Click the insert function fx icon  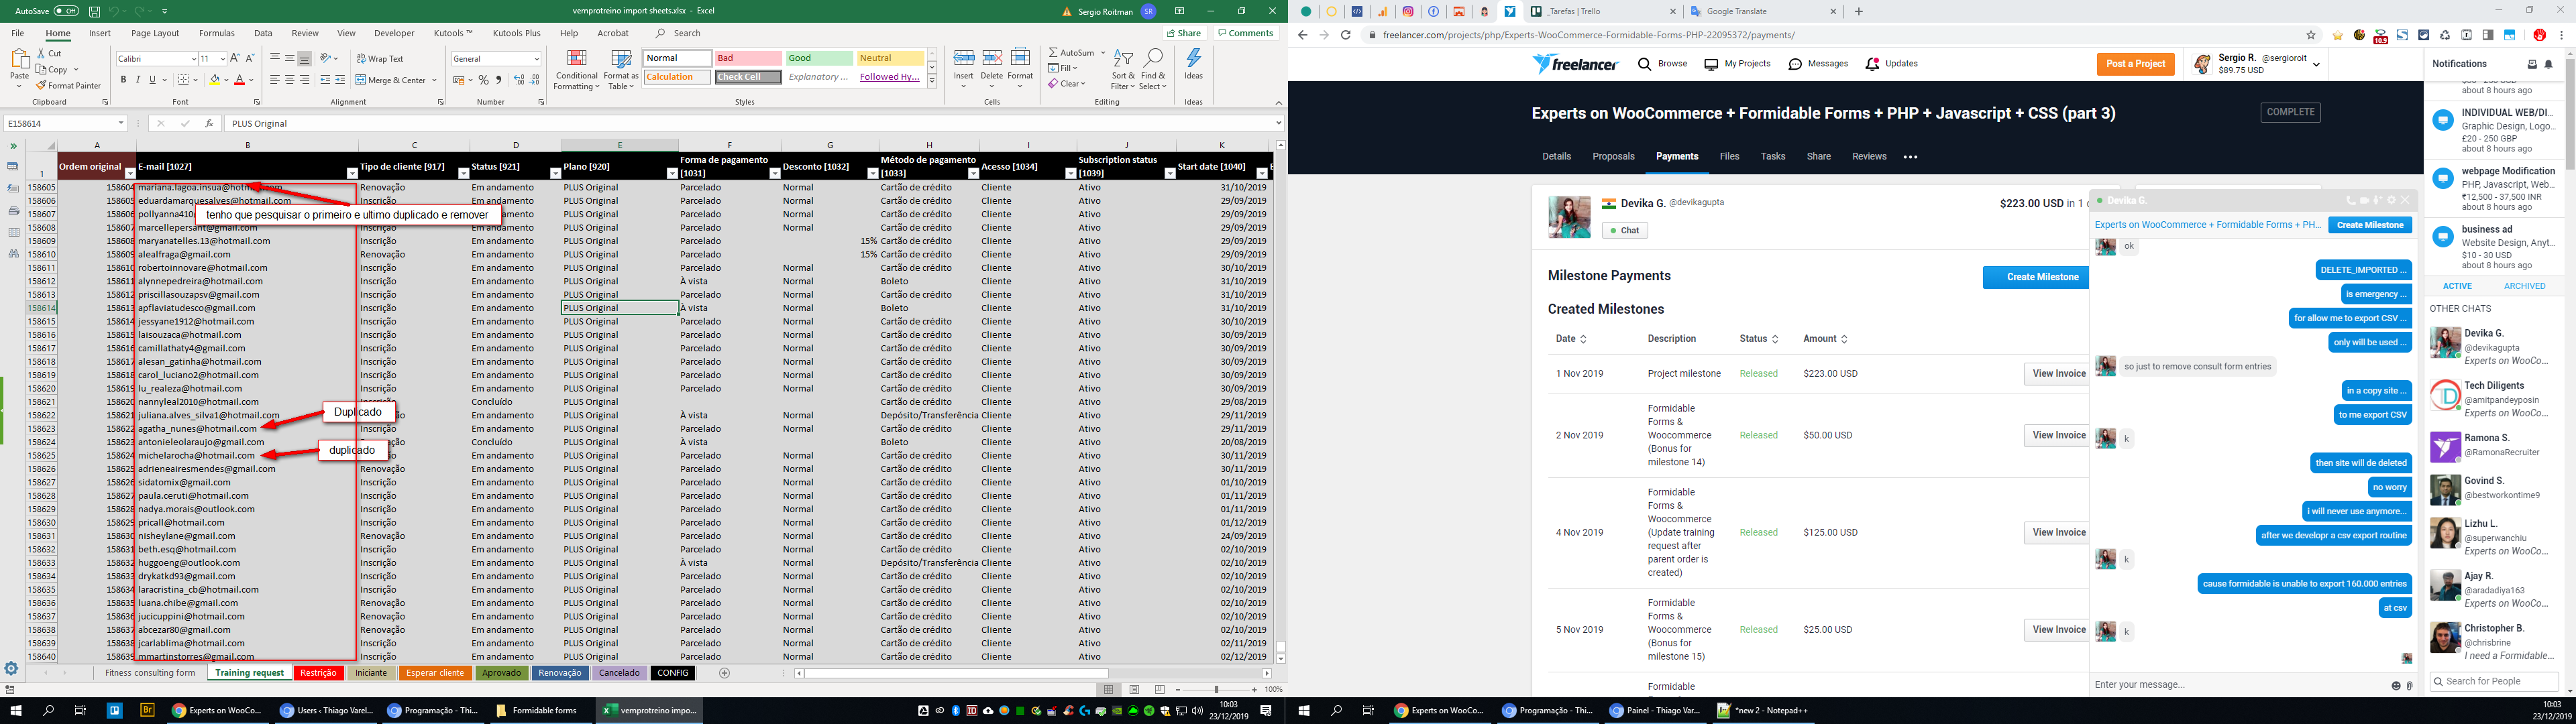click(209, 123)
